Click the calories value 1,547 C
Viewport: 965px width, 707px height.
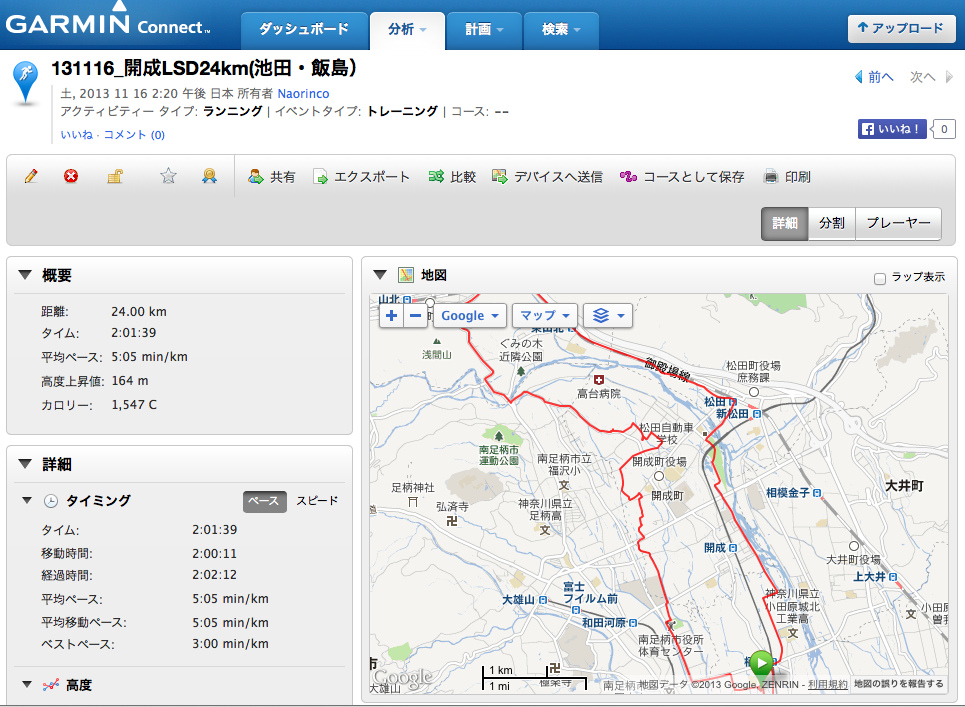pos(134,405)
